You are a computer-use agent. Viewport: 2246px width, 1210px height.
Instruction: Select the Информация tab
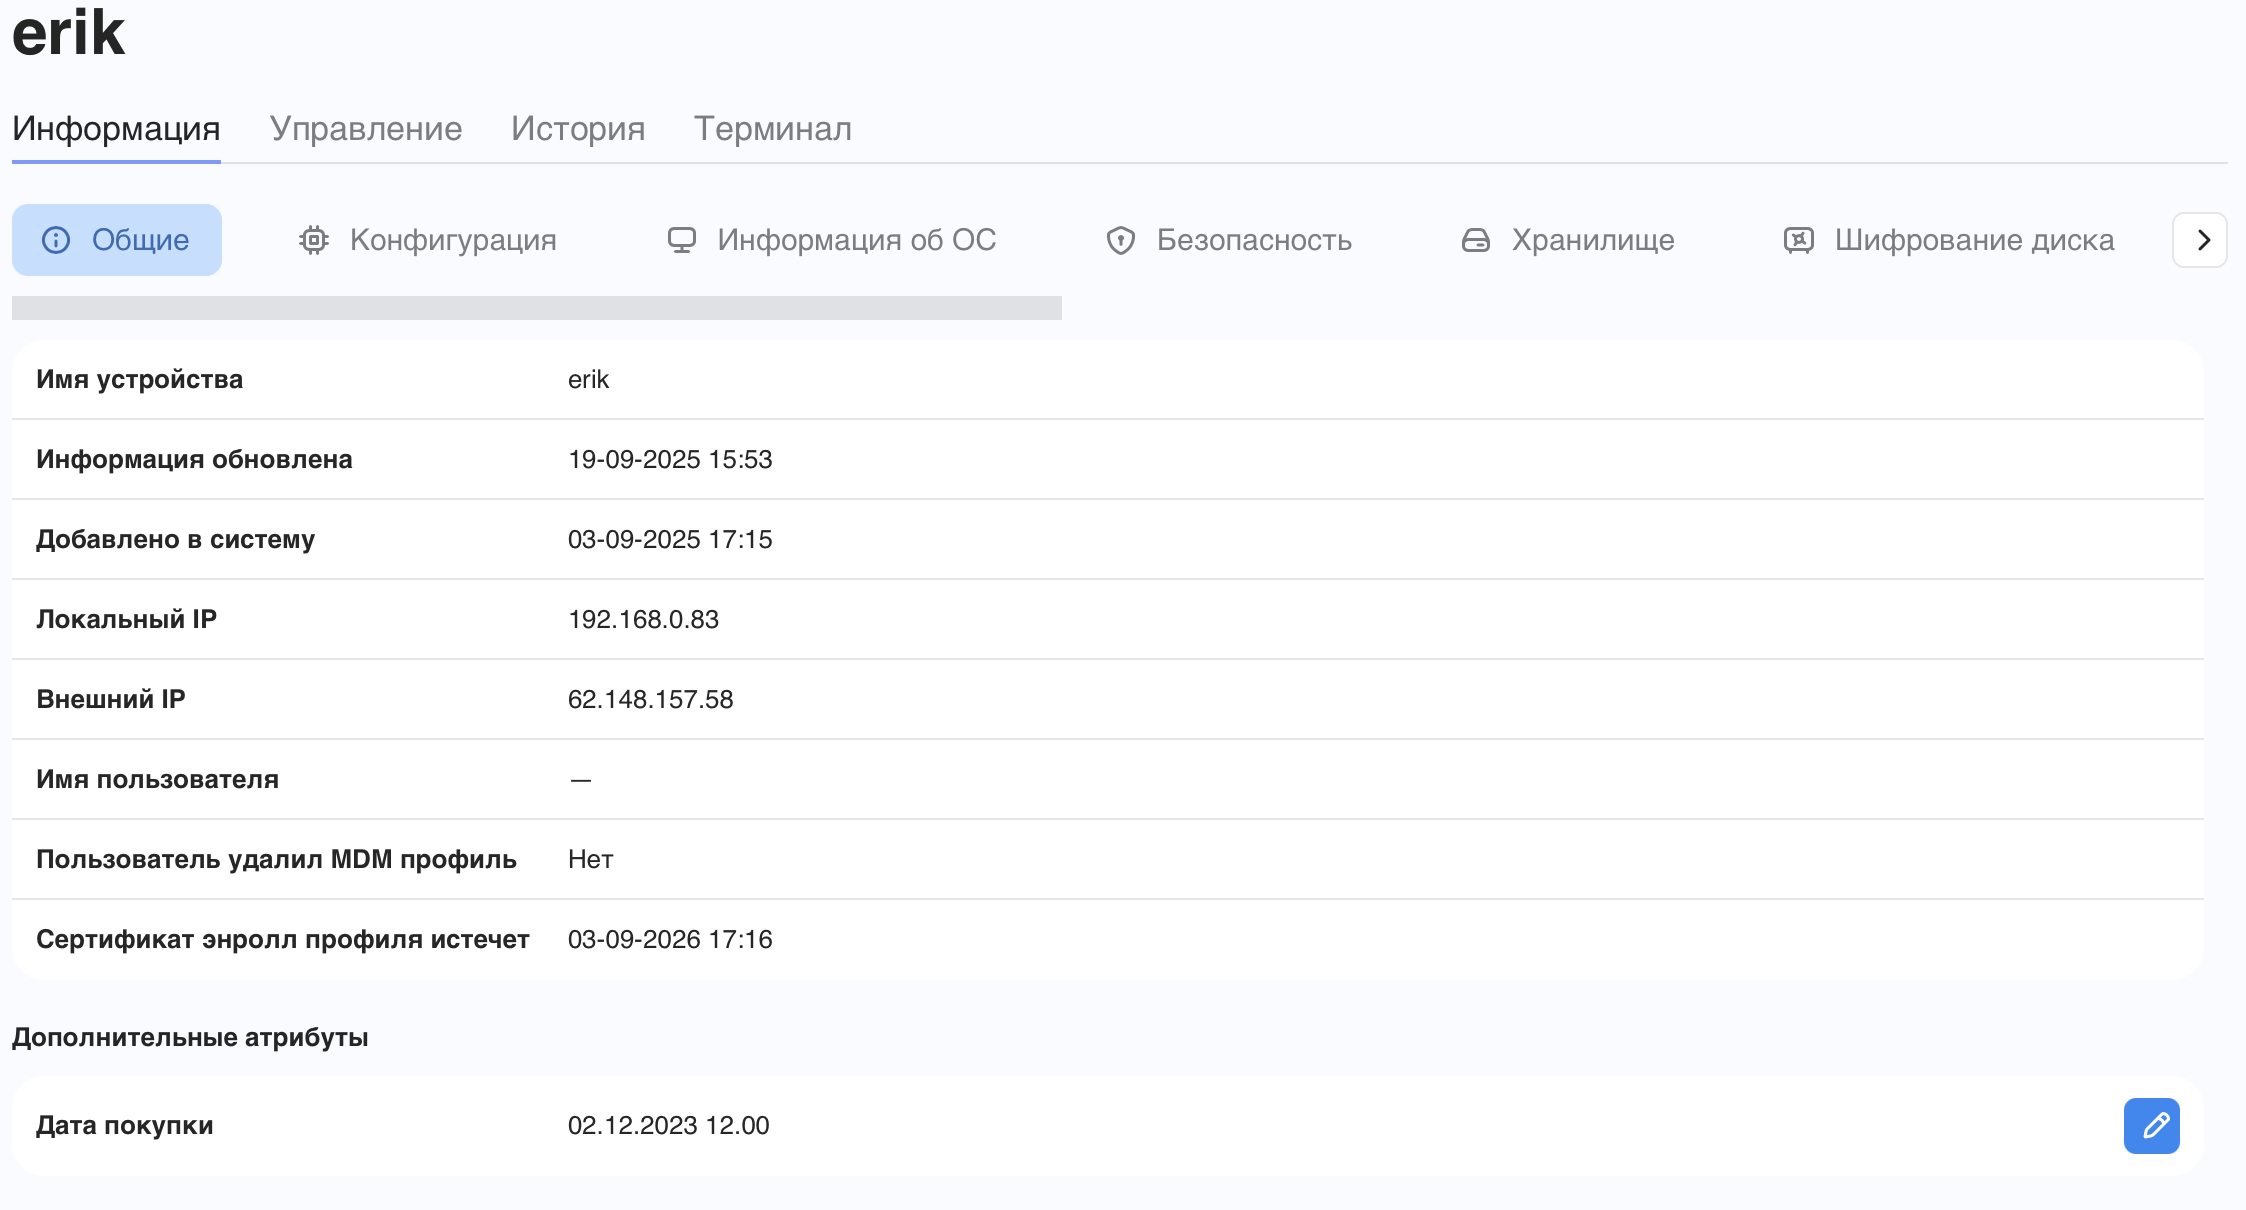click(116, 129)
